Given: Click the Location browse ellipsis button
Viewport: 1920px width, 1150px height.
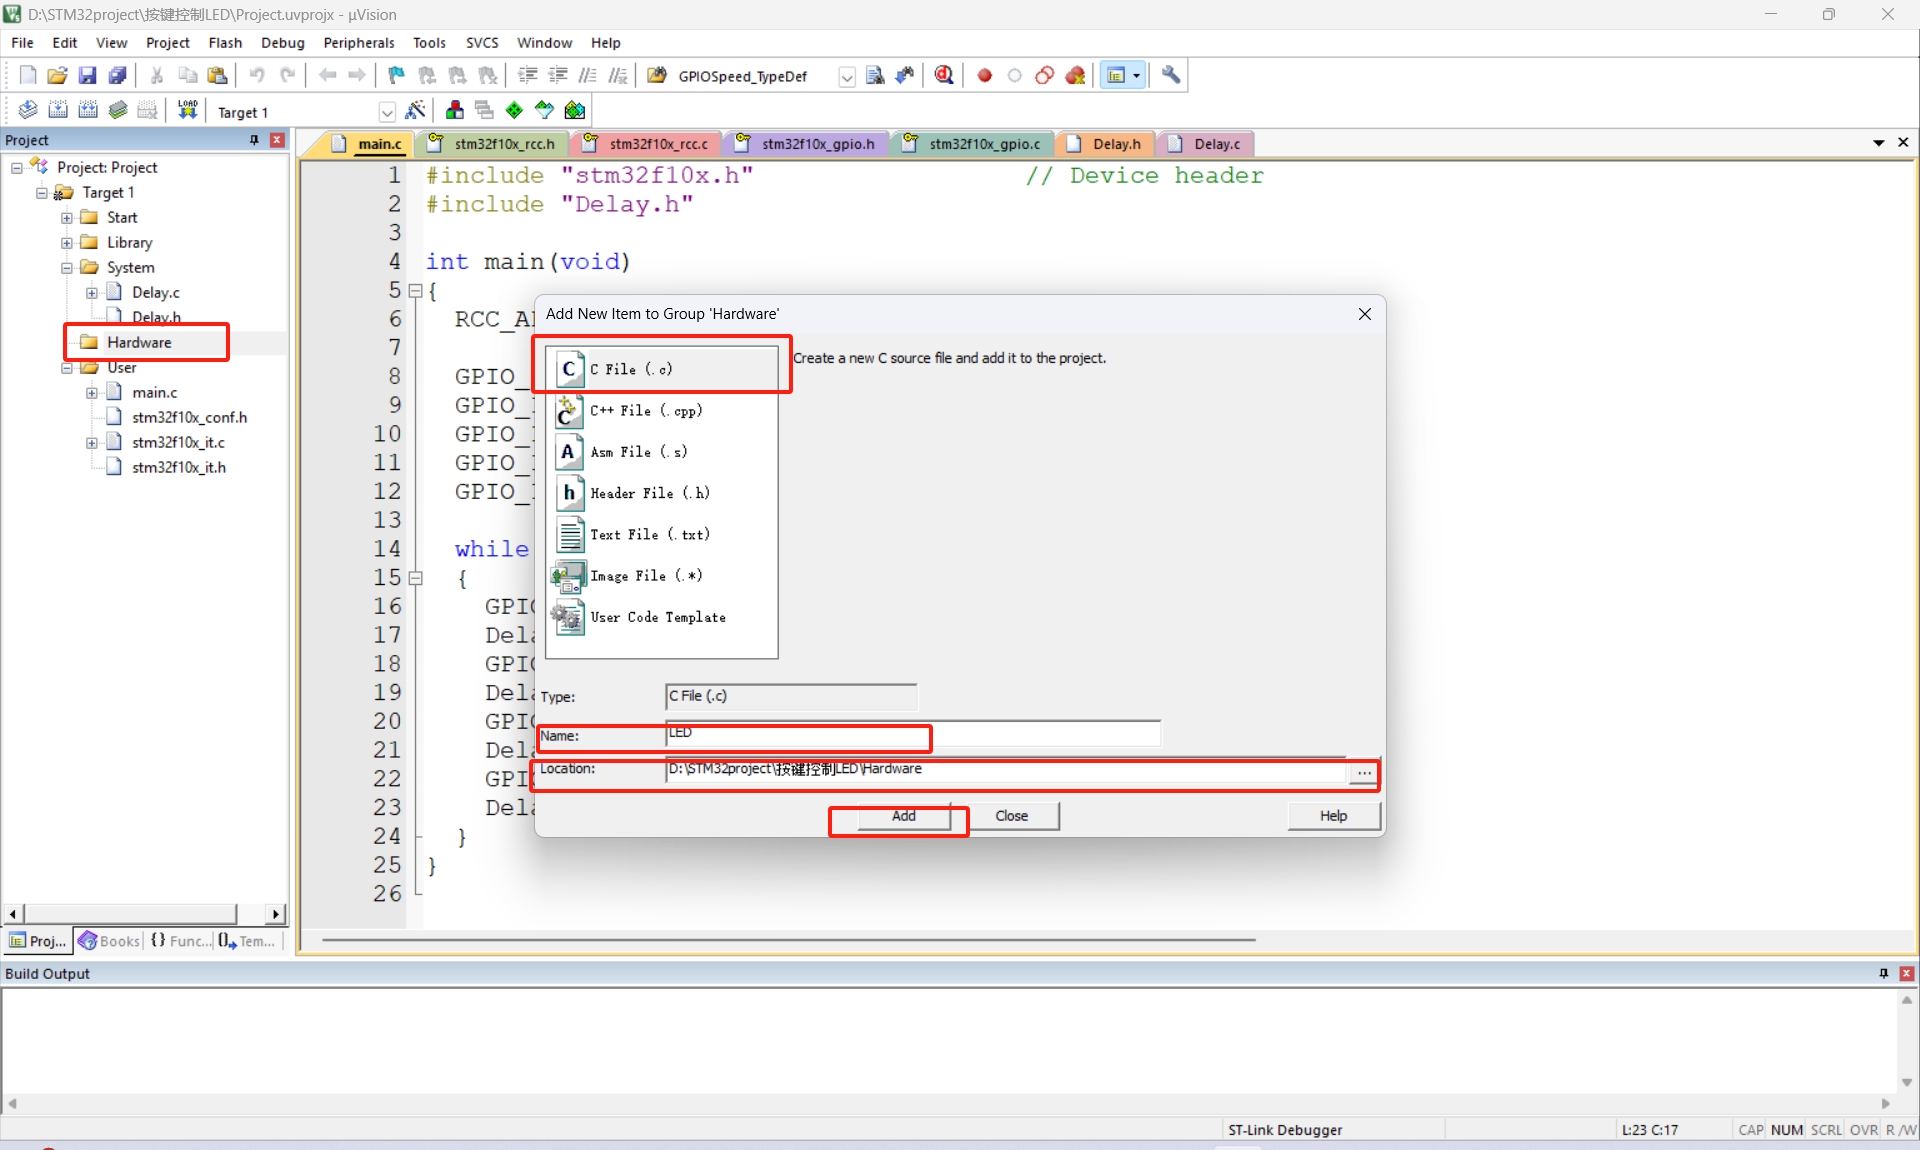Looking at the screenshot, I should [1363, 772].
